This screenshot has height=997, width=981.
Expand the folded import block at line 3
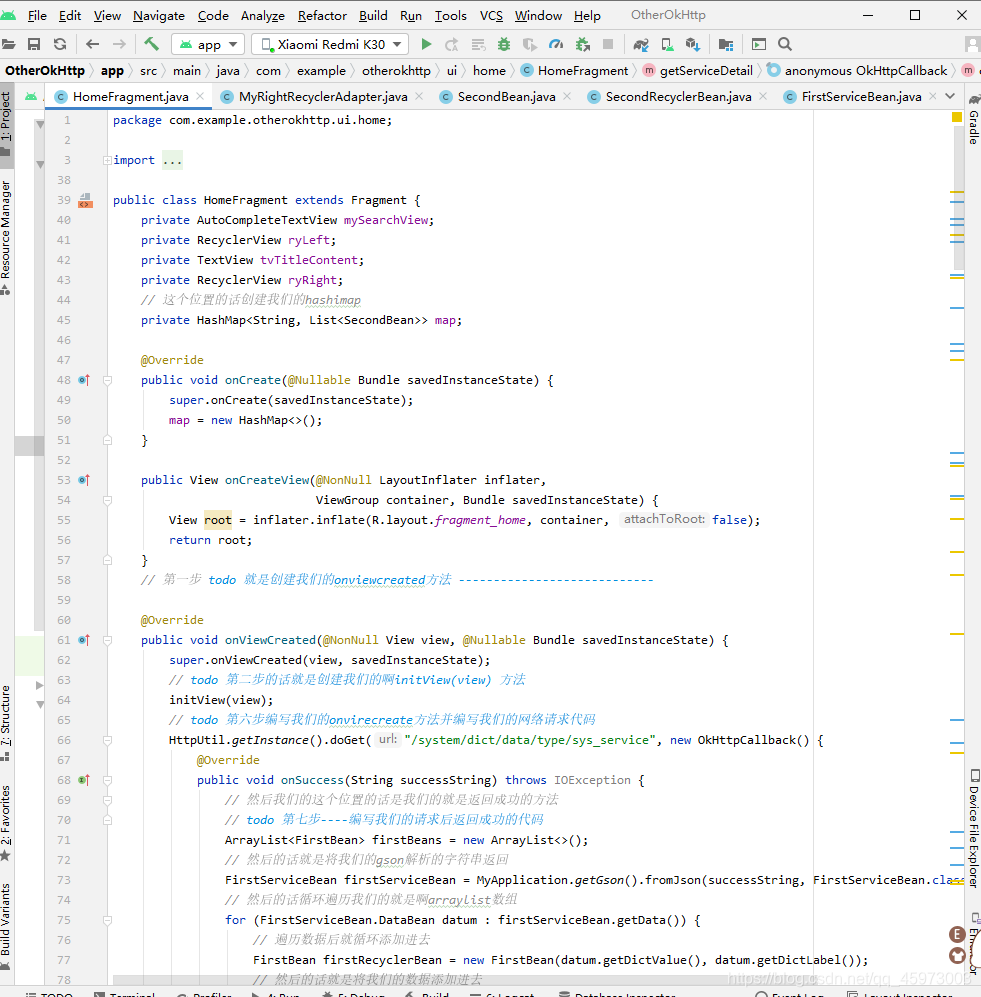pyautogui.click(x=107, y=160)
